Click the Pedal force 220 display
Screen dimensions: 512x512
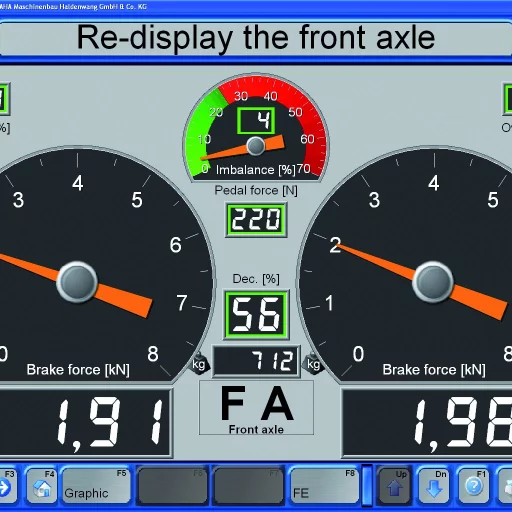click(256, 220)
